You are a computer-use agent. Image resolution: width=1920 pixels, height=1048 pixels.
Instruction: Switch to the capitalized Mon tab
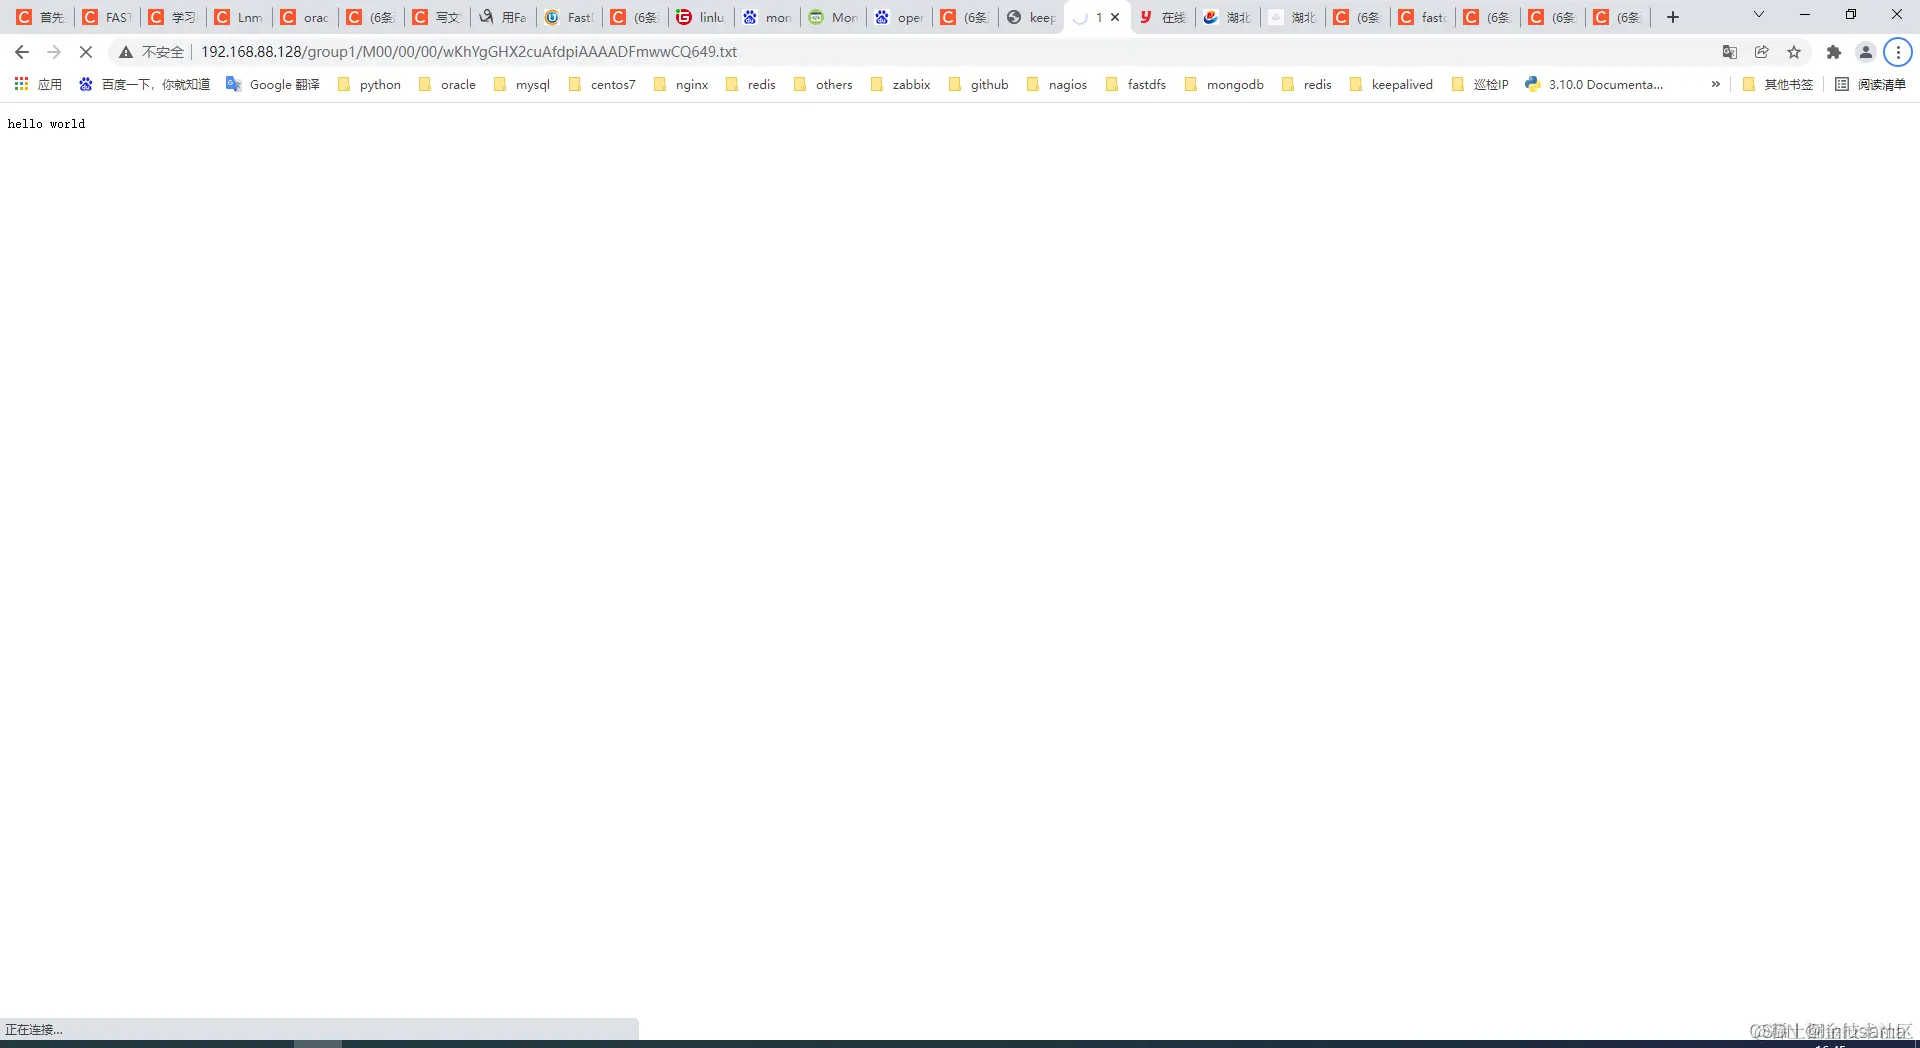tap(832, 17)
